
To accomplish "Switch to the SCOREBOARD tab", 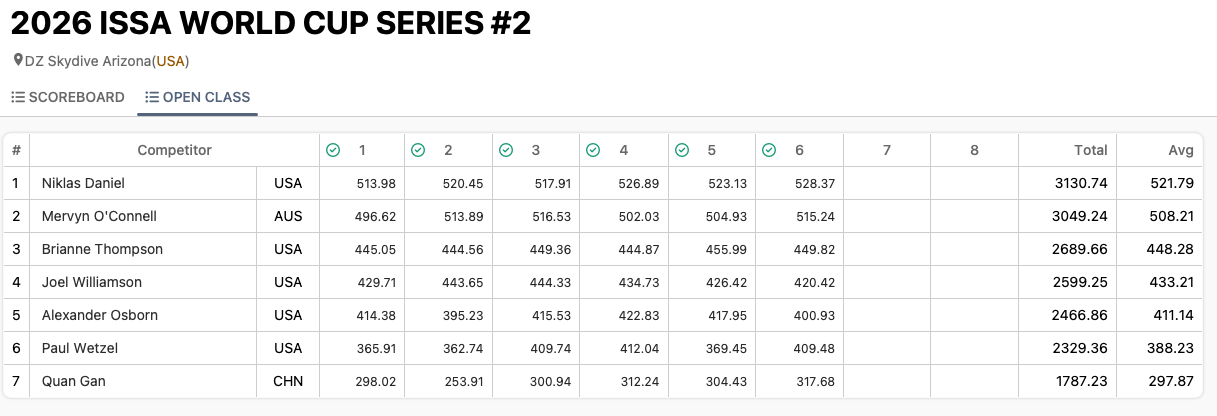I will pos(68,97).
